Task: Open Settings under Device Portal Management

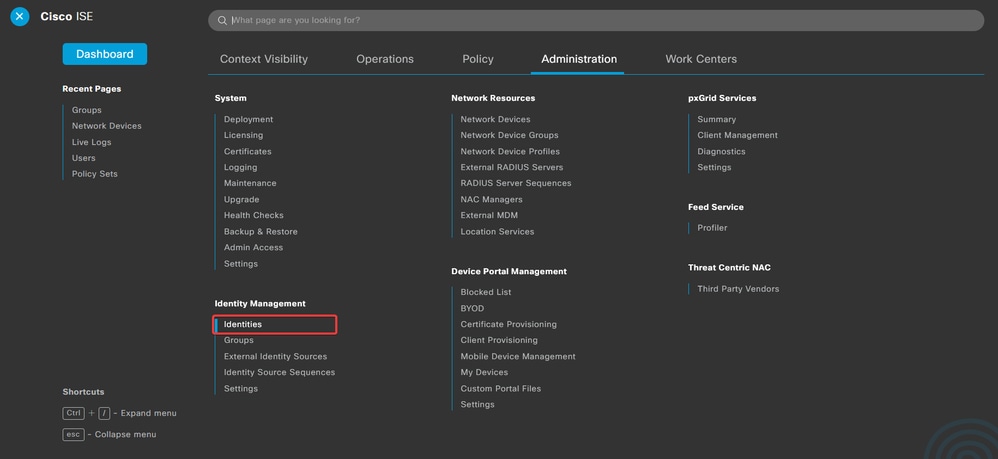Action: click(477, 405)
